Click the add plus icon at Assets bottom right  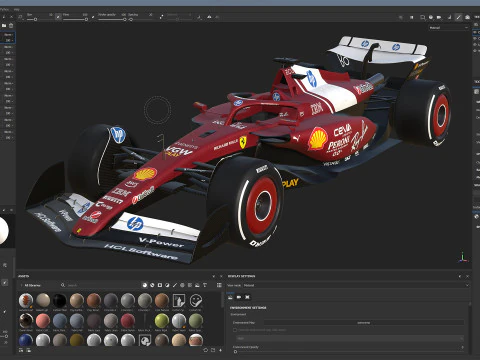click(220, 350)
